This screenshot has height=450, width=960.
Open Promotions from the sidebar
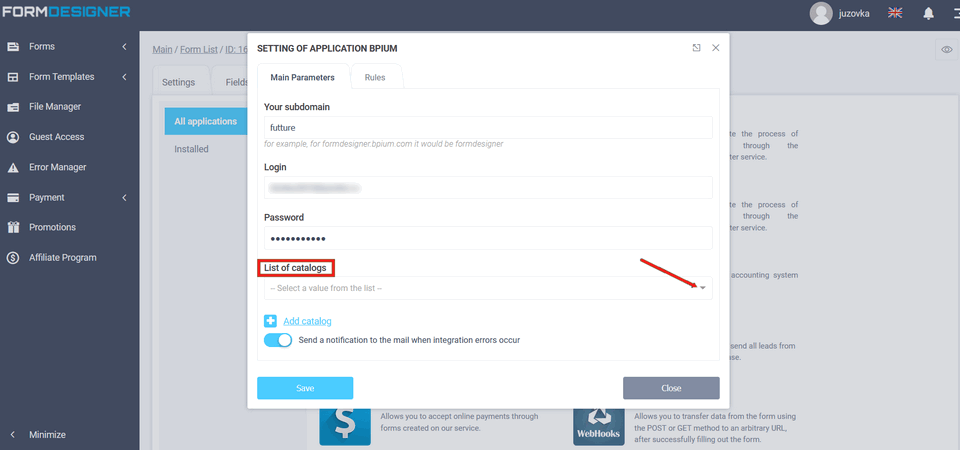53,227
